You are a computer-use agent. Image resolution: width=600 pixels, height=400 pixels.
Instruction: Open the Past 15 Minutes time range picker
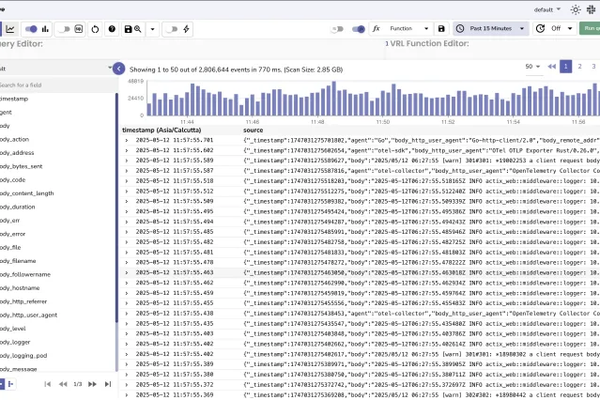pyautogui.click(x=491, y=29)
